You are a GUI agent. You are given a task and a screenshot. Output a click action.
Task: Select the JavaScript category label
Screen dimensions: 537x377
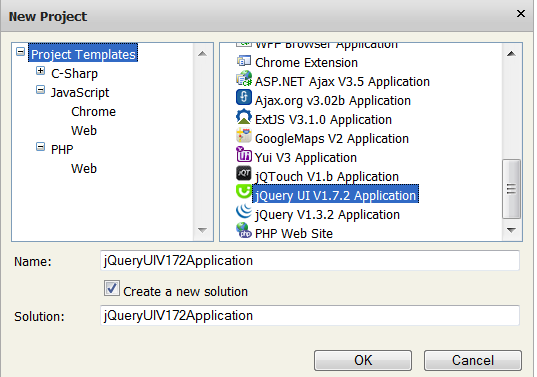click(80, 92)
